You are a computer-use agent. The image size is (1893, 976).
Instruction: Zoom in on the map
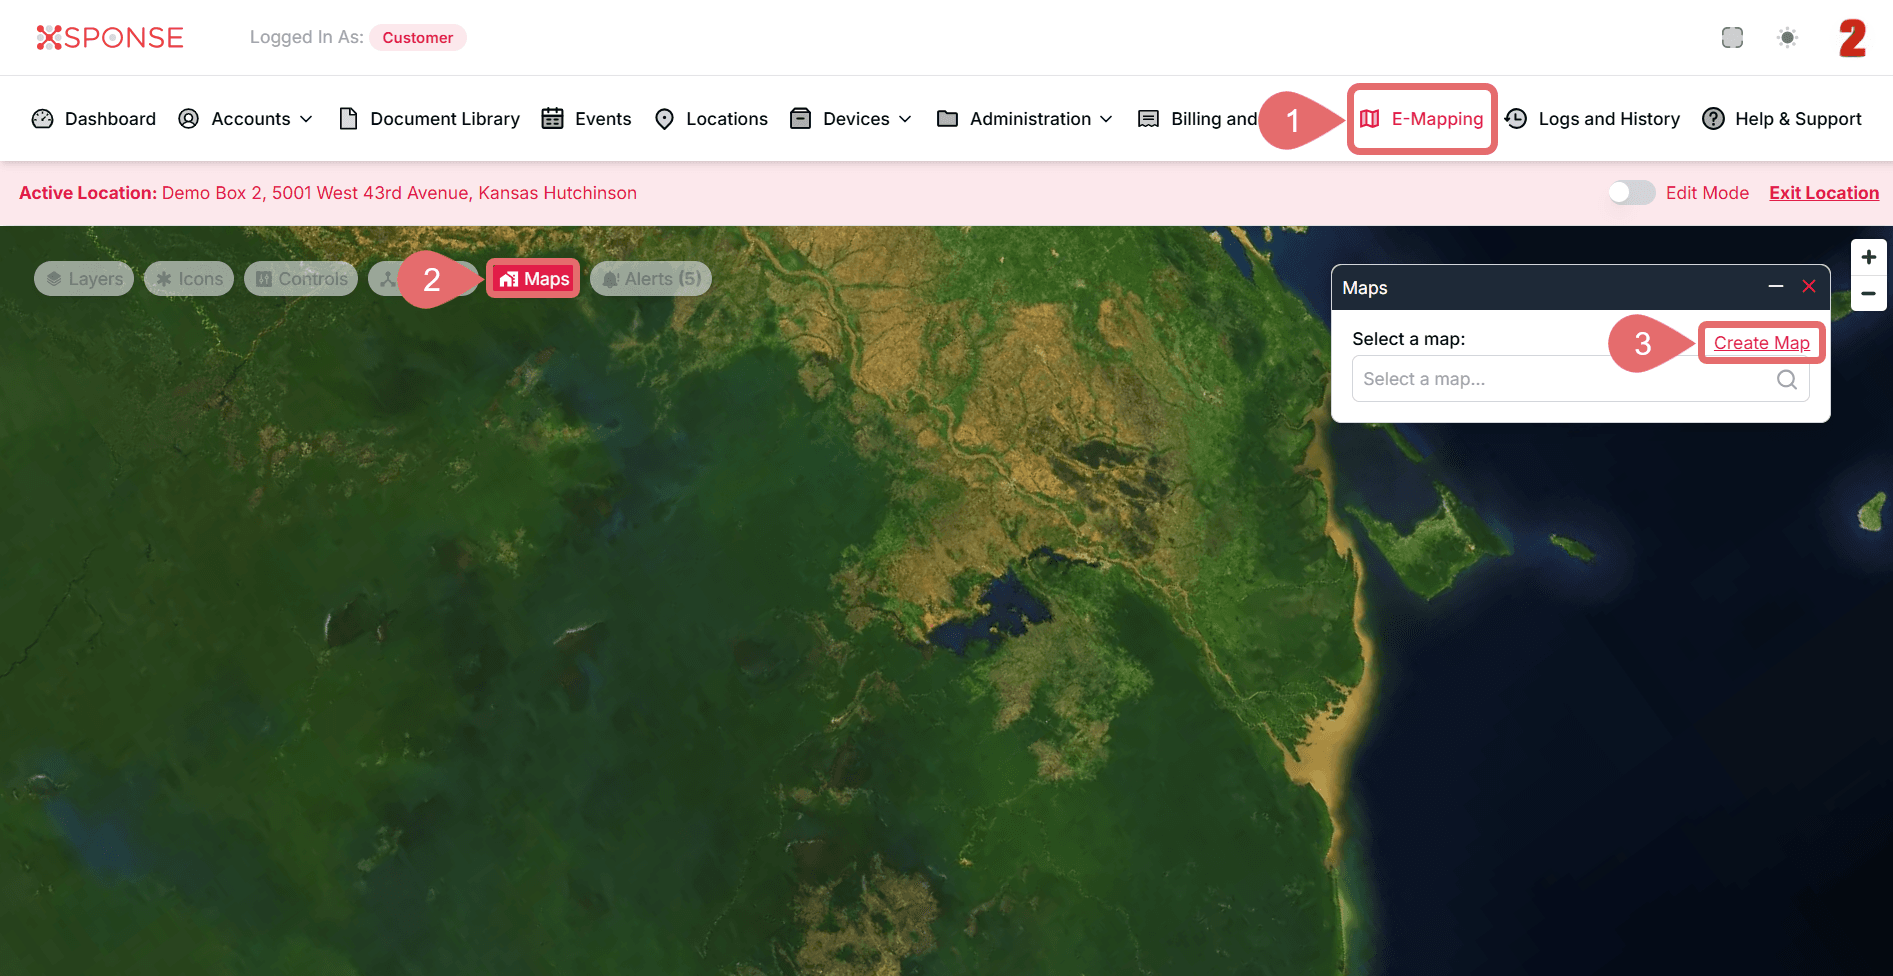point(1868,257)
